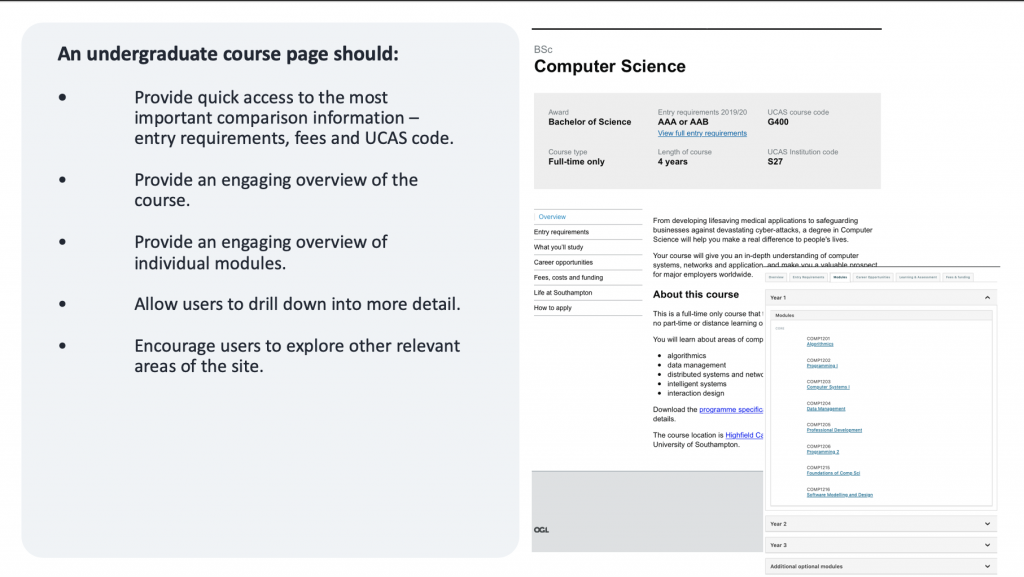Select the Modules tab
Screen dimensions: 1024x577
[x=840, y=277]
